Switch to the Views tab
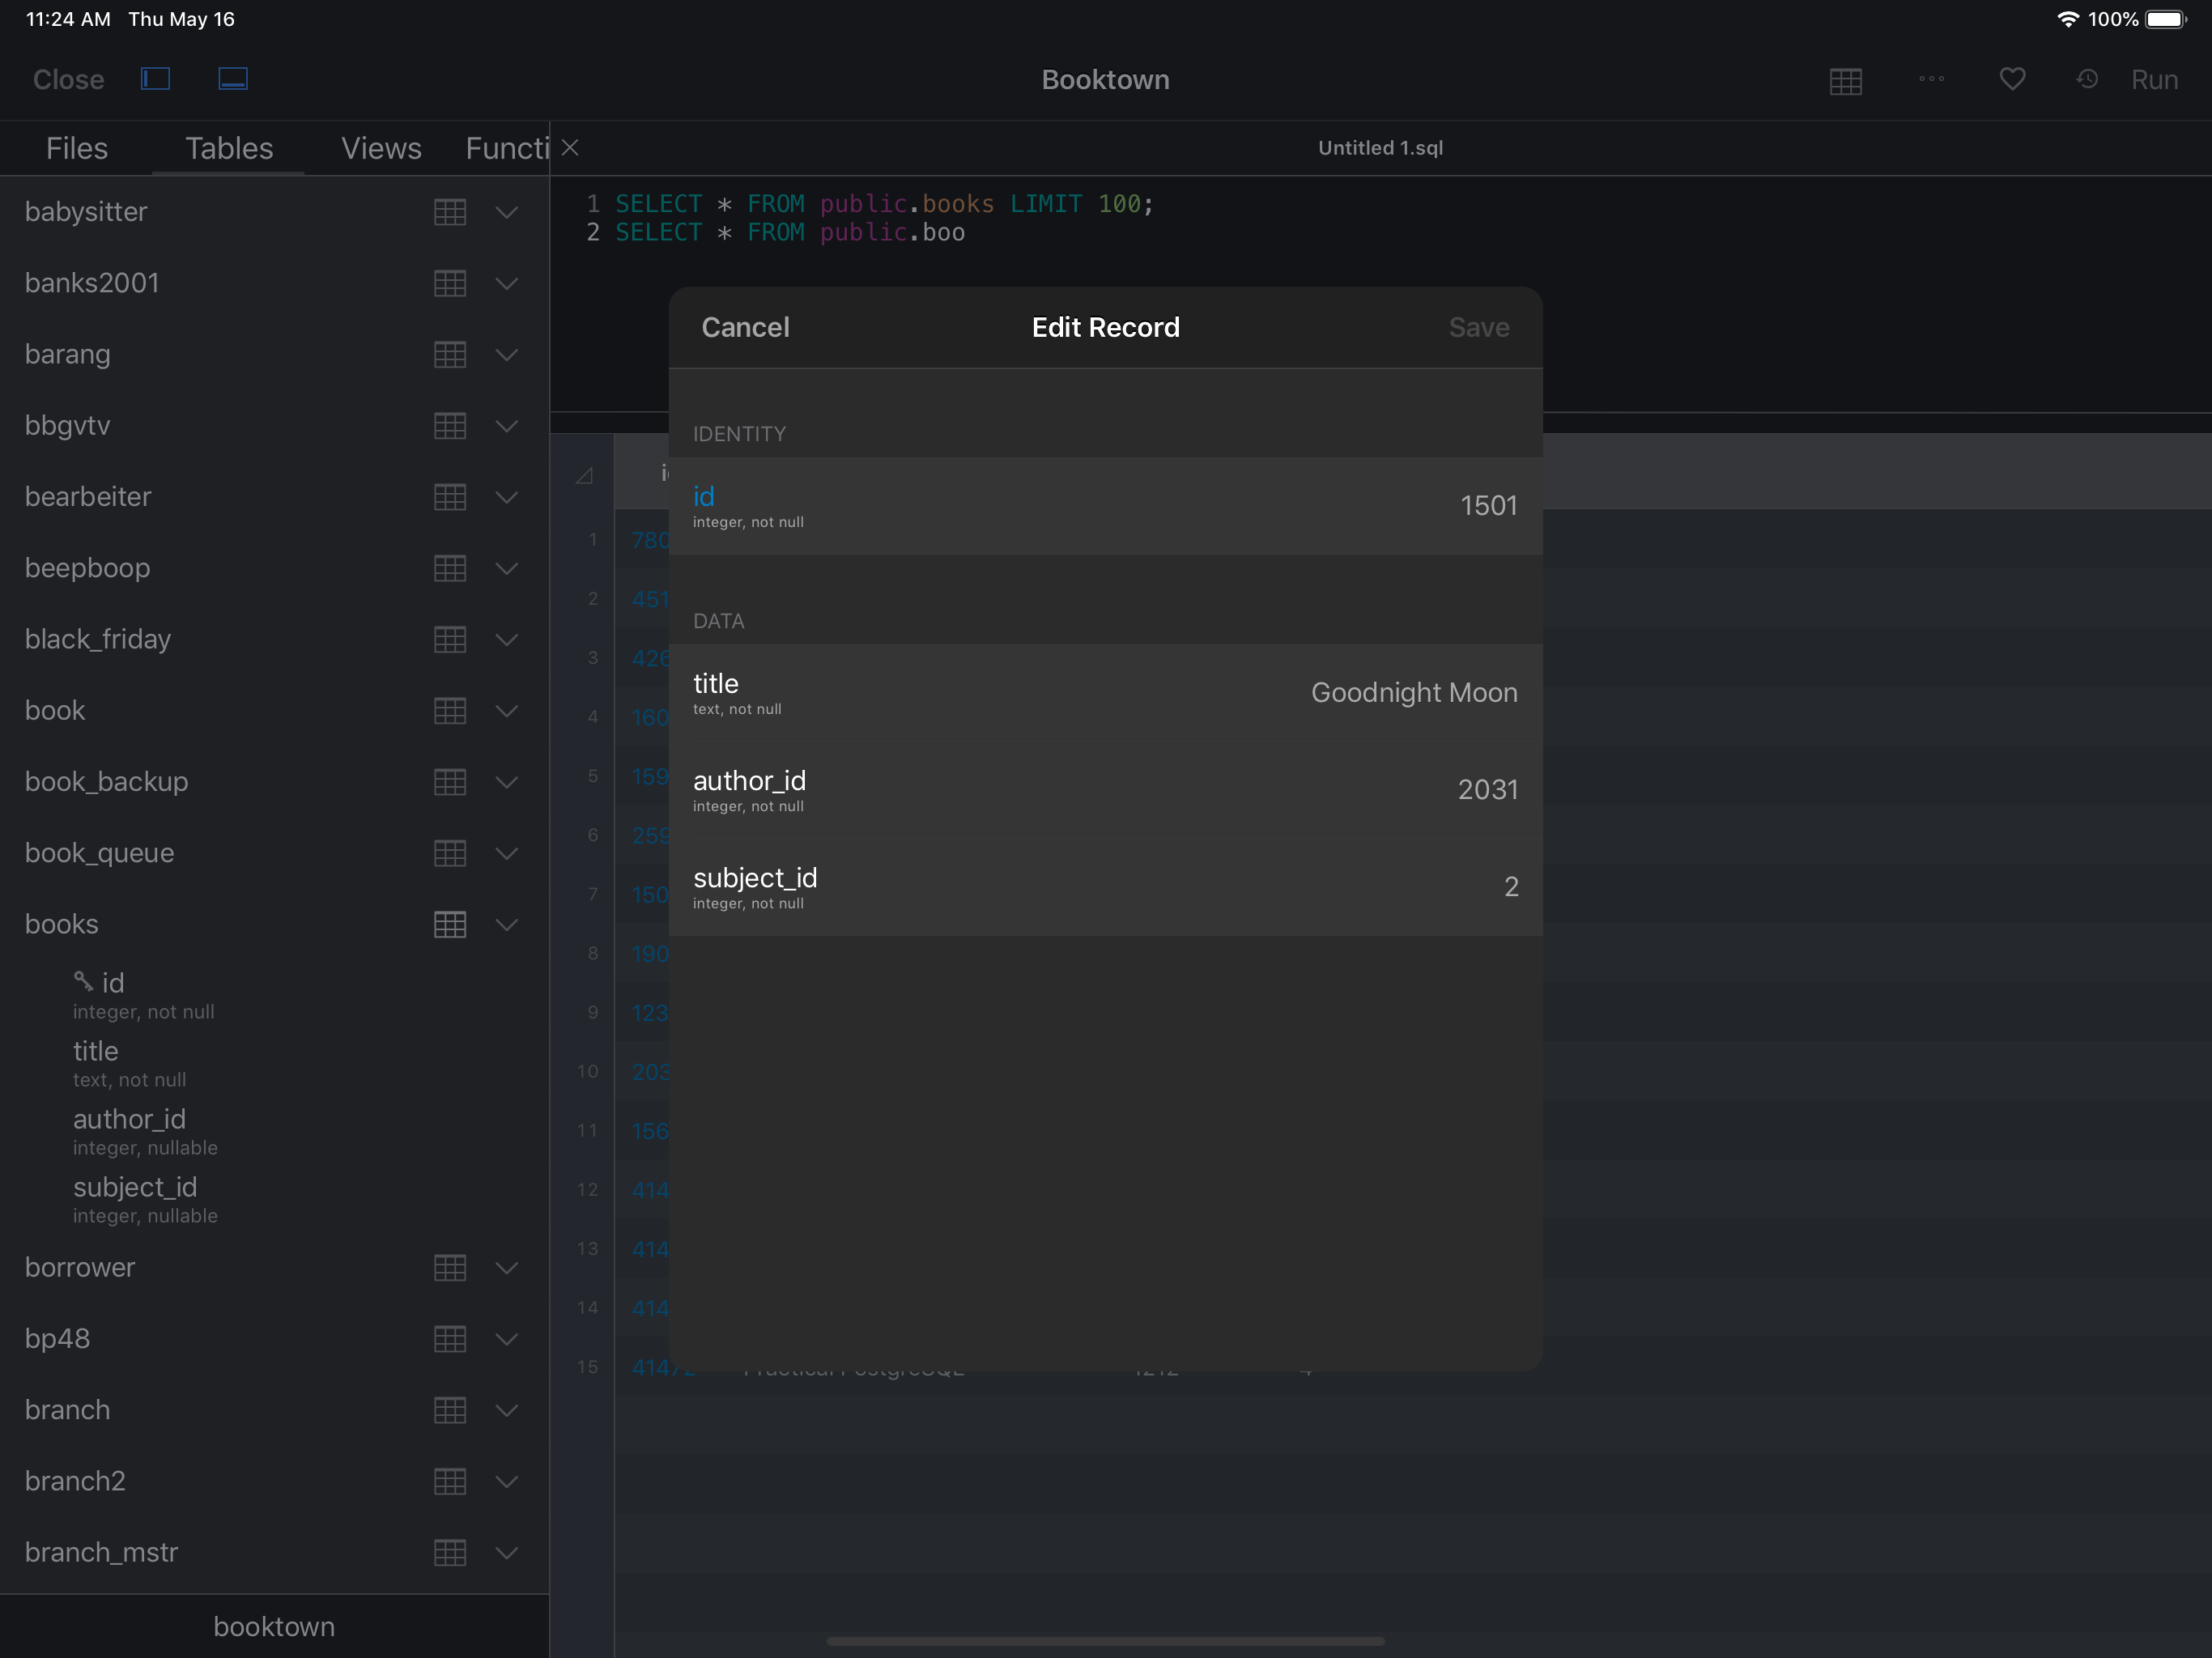This screenshot has height=1658, width=2212. click(x=381, y=148)
